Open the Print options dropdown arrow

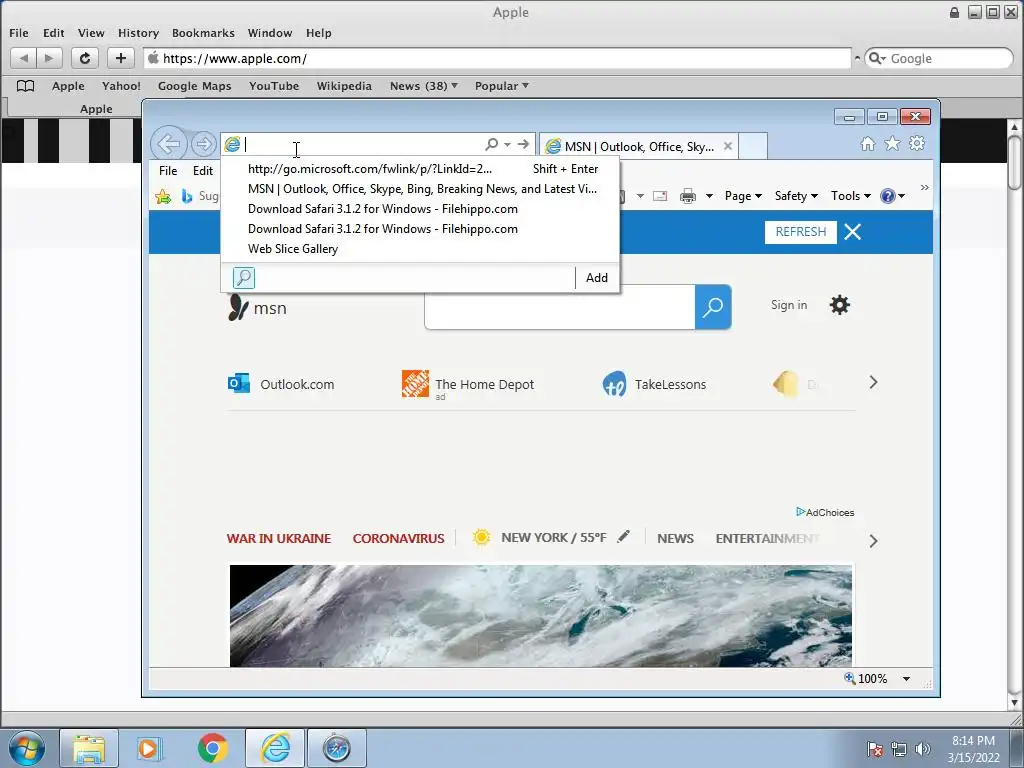709,196
